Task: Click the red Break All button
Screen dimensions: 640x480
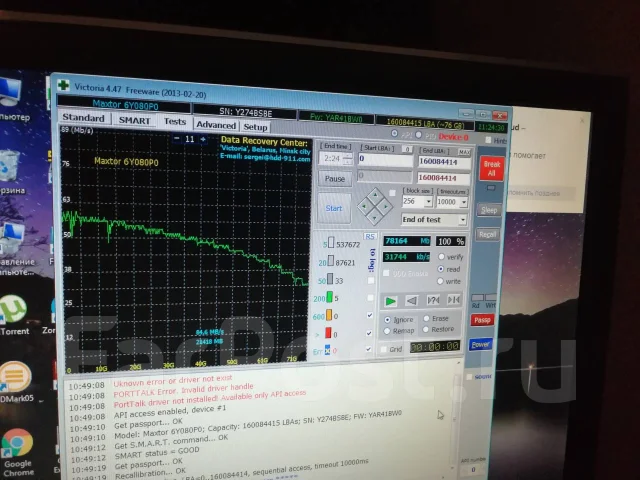Action: coord(492,169)
